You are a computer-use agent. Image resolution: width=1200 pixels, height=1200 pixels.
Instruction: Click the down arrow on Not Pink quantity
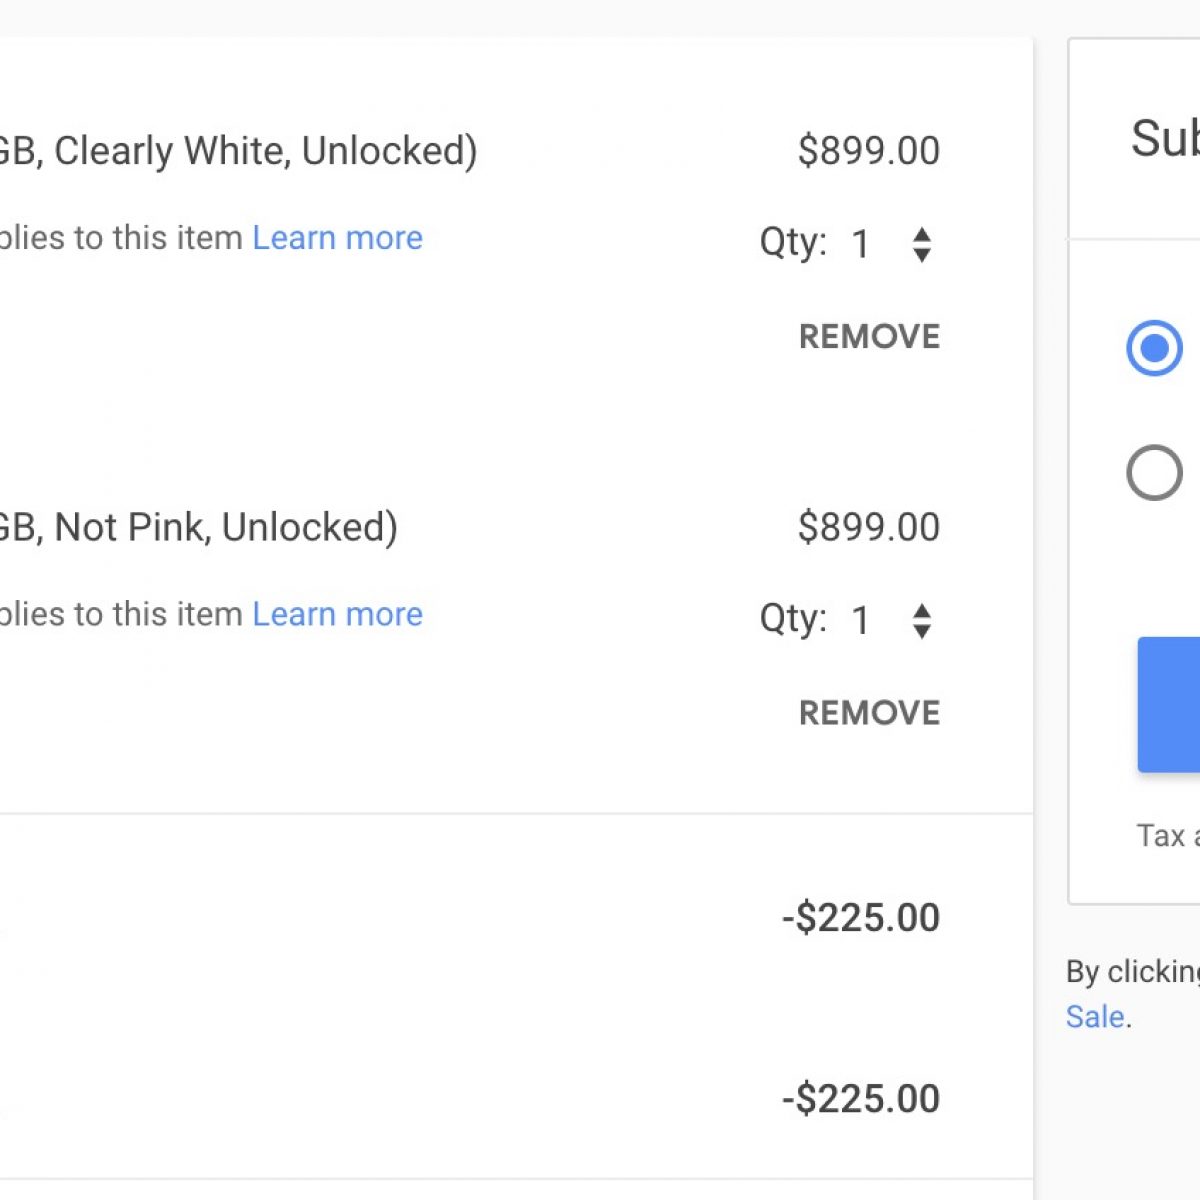coord(922,631)
